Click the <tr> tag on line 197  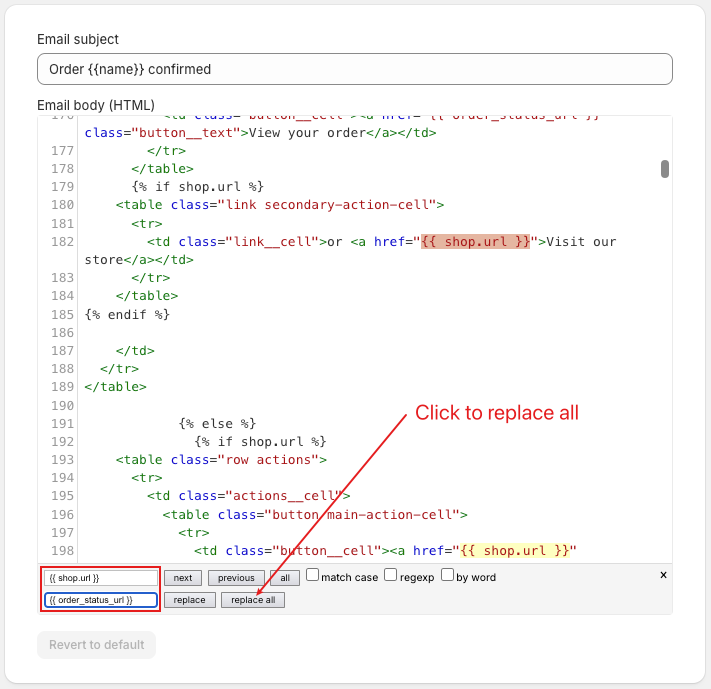(194, 533)
